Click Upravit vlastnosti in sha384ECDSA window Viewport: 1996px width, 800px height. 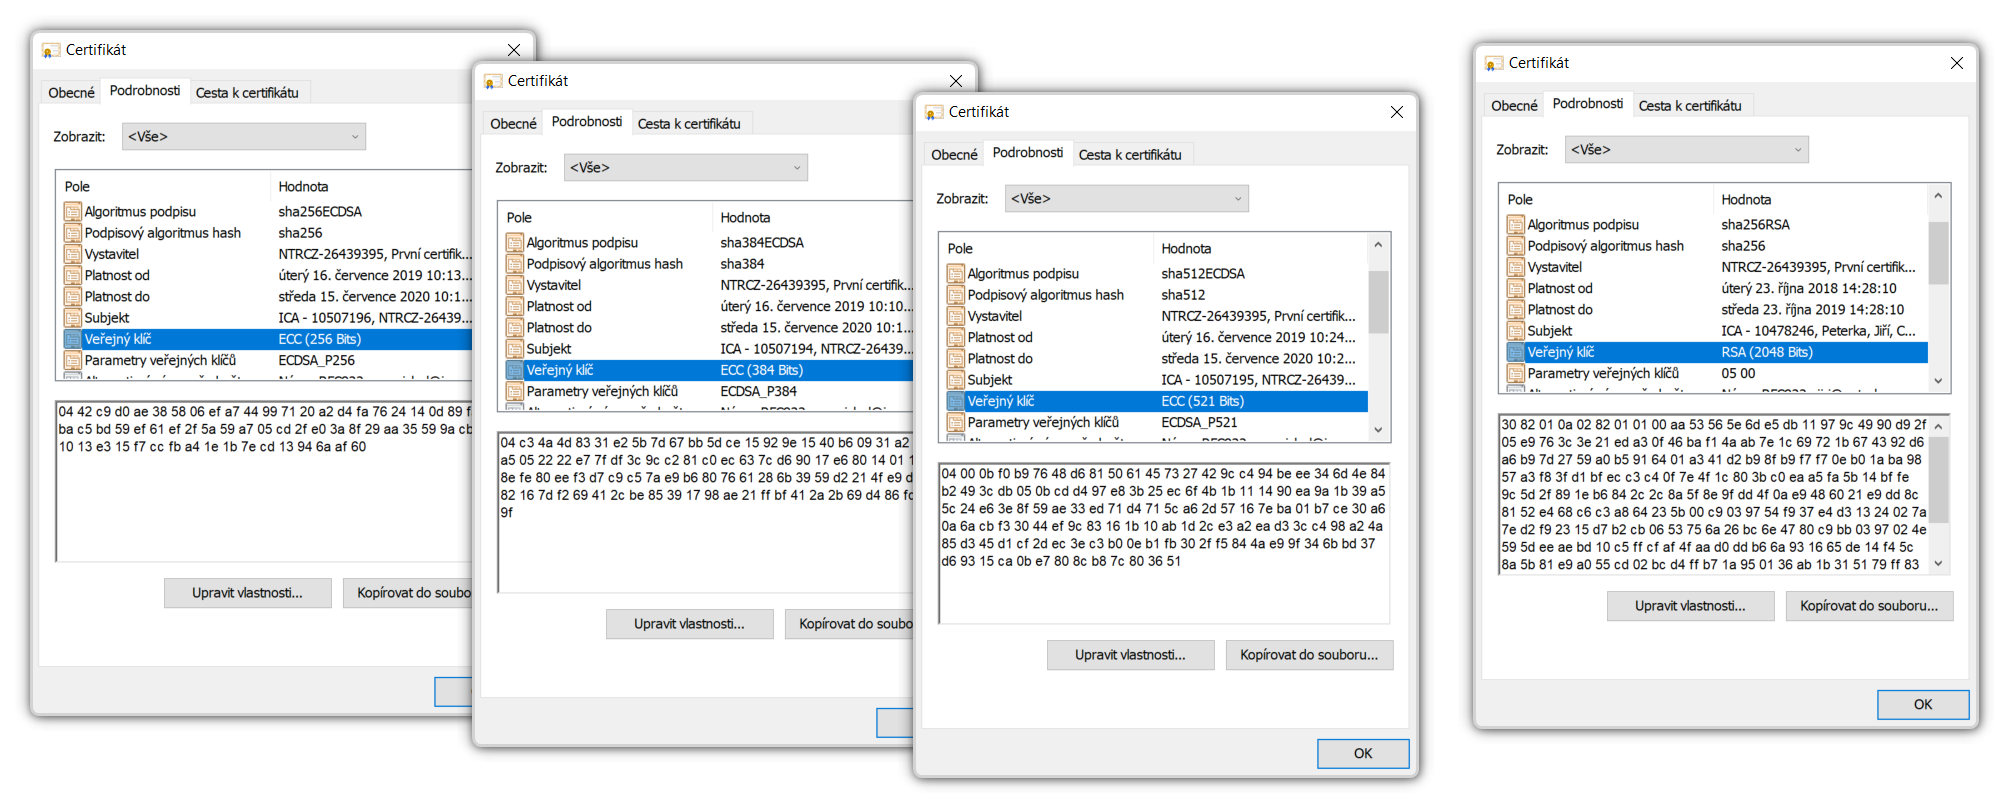point(689,623)
